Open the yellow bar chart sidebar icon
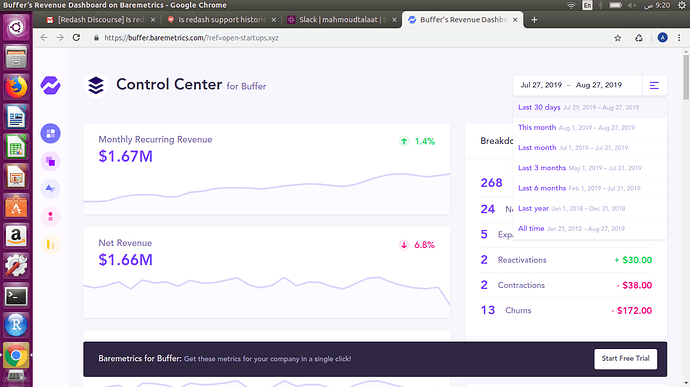Image resolution: width=690 pixels, height=387 pixels. [x=51, y=244]
